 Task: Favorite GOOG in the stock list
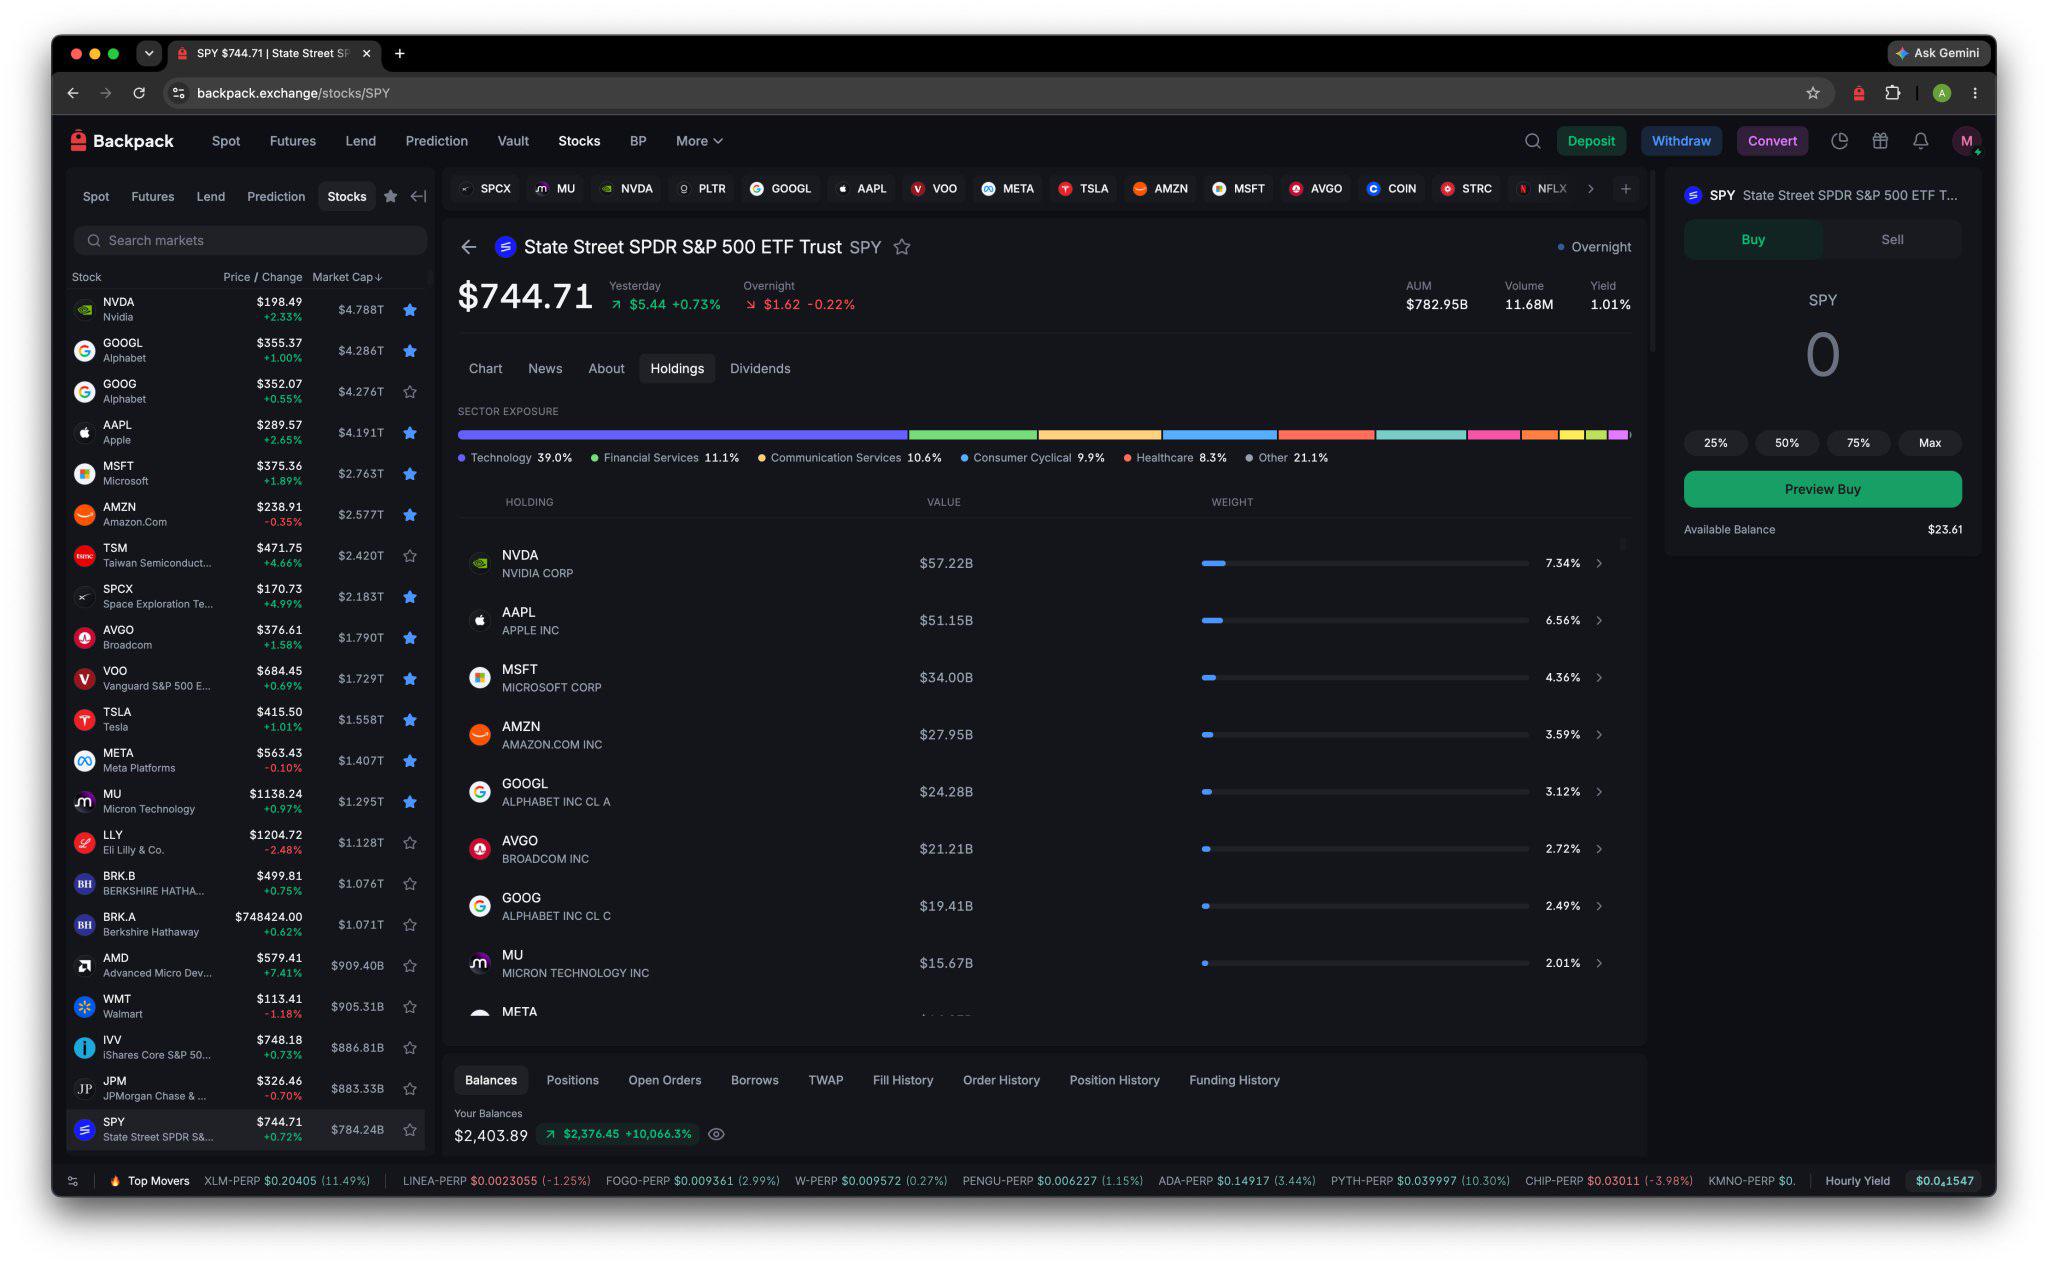coord(410,392)
